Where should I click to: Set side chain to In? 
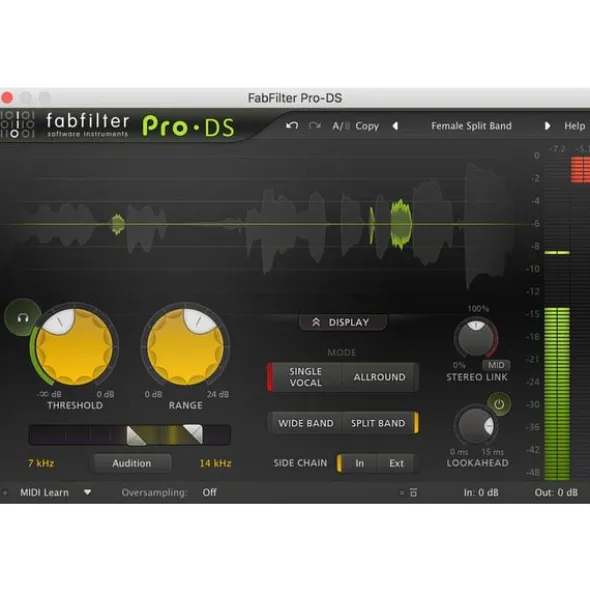tap(359, 463)
